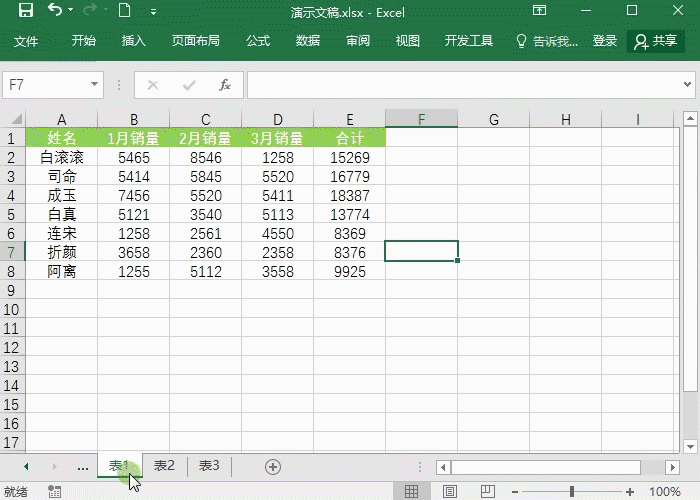This screenshot has width=700, height=500.
Task: Click the macro recording status bar icon
Action: point(55,491)
